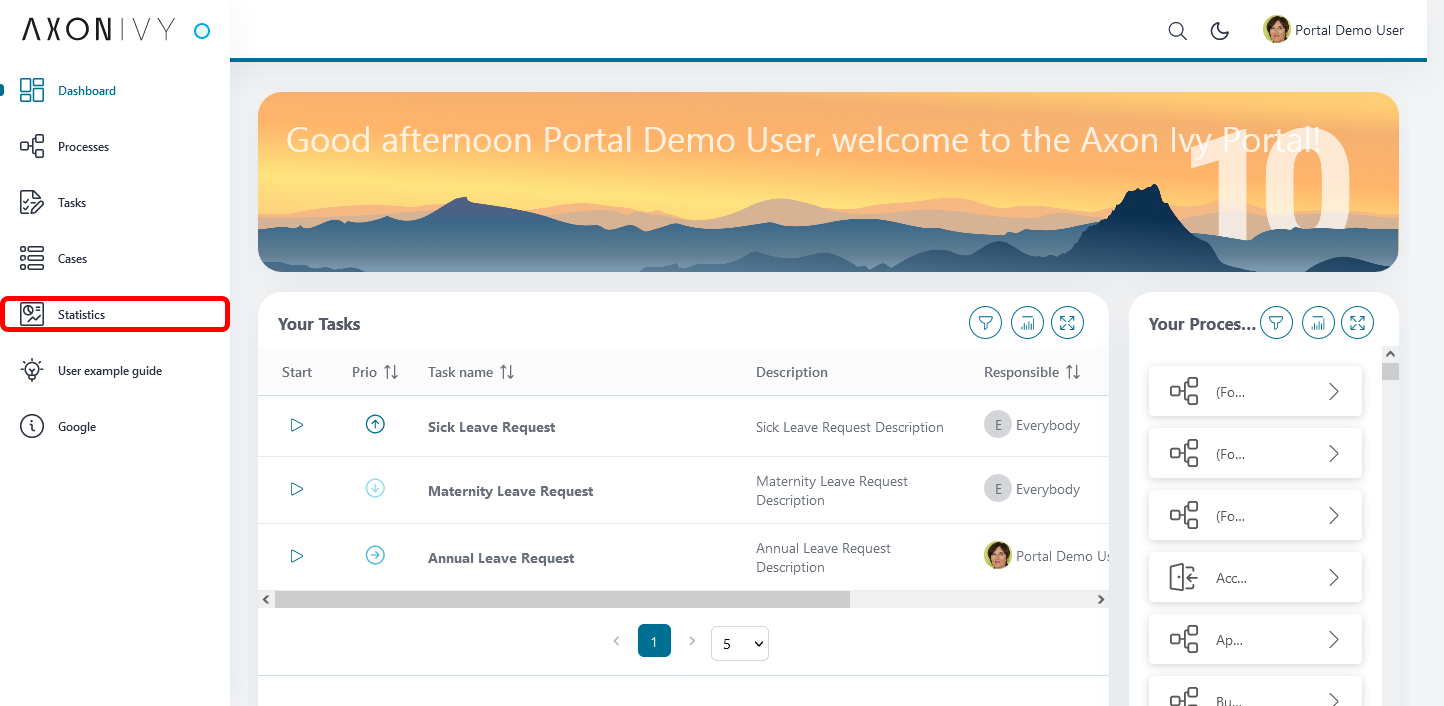Open the Google info icon
This screenshot has height=706, width=1444.
pyautogui.click(x=32, y=426)
